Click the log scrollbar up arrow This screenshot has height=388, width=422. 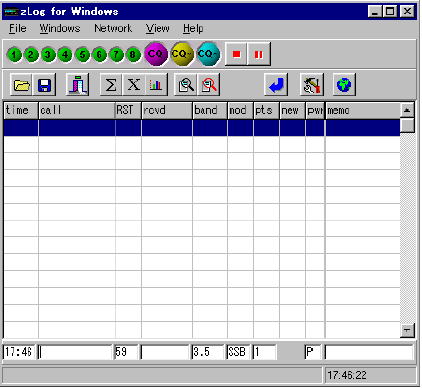click(x=407, y=110)
